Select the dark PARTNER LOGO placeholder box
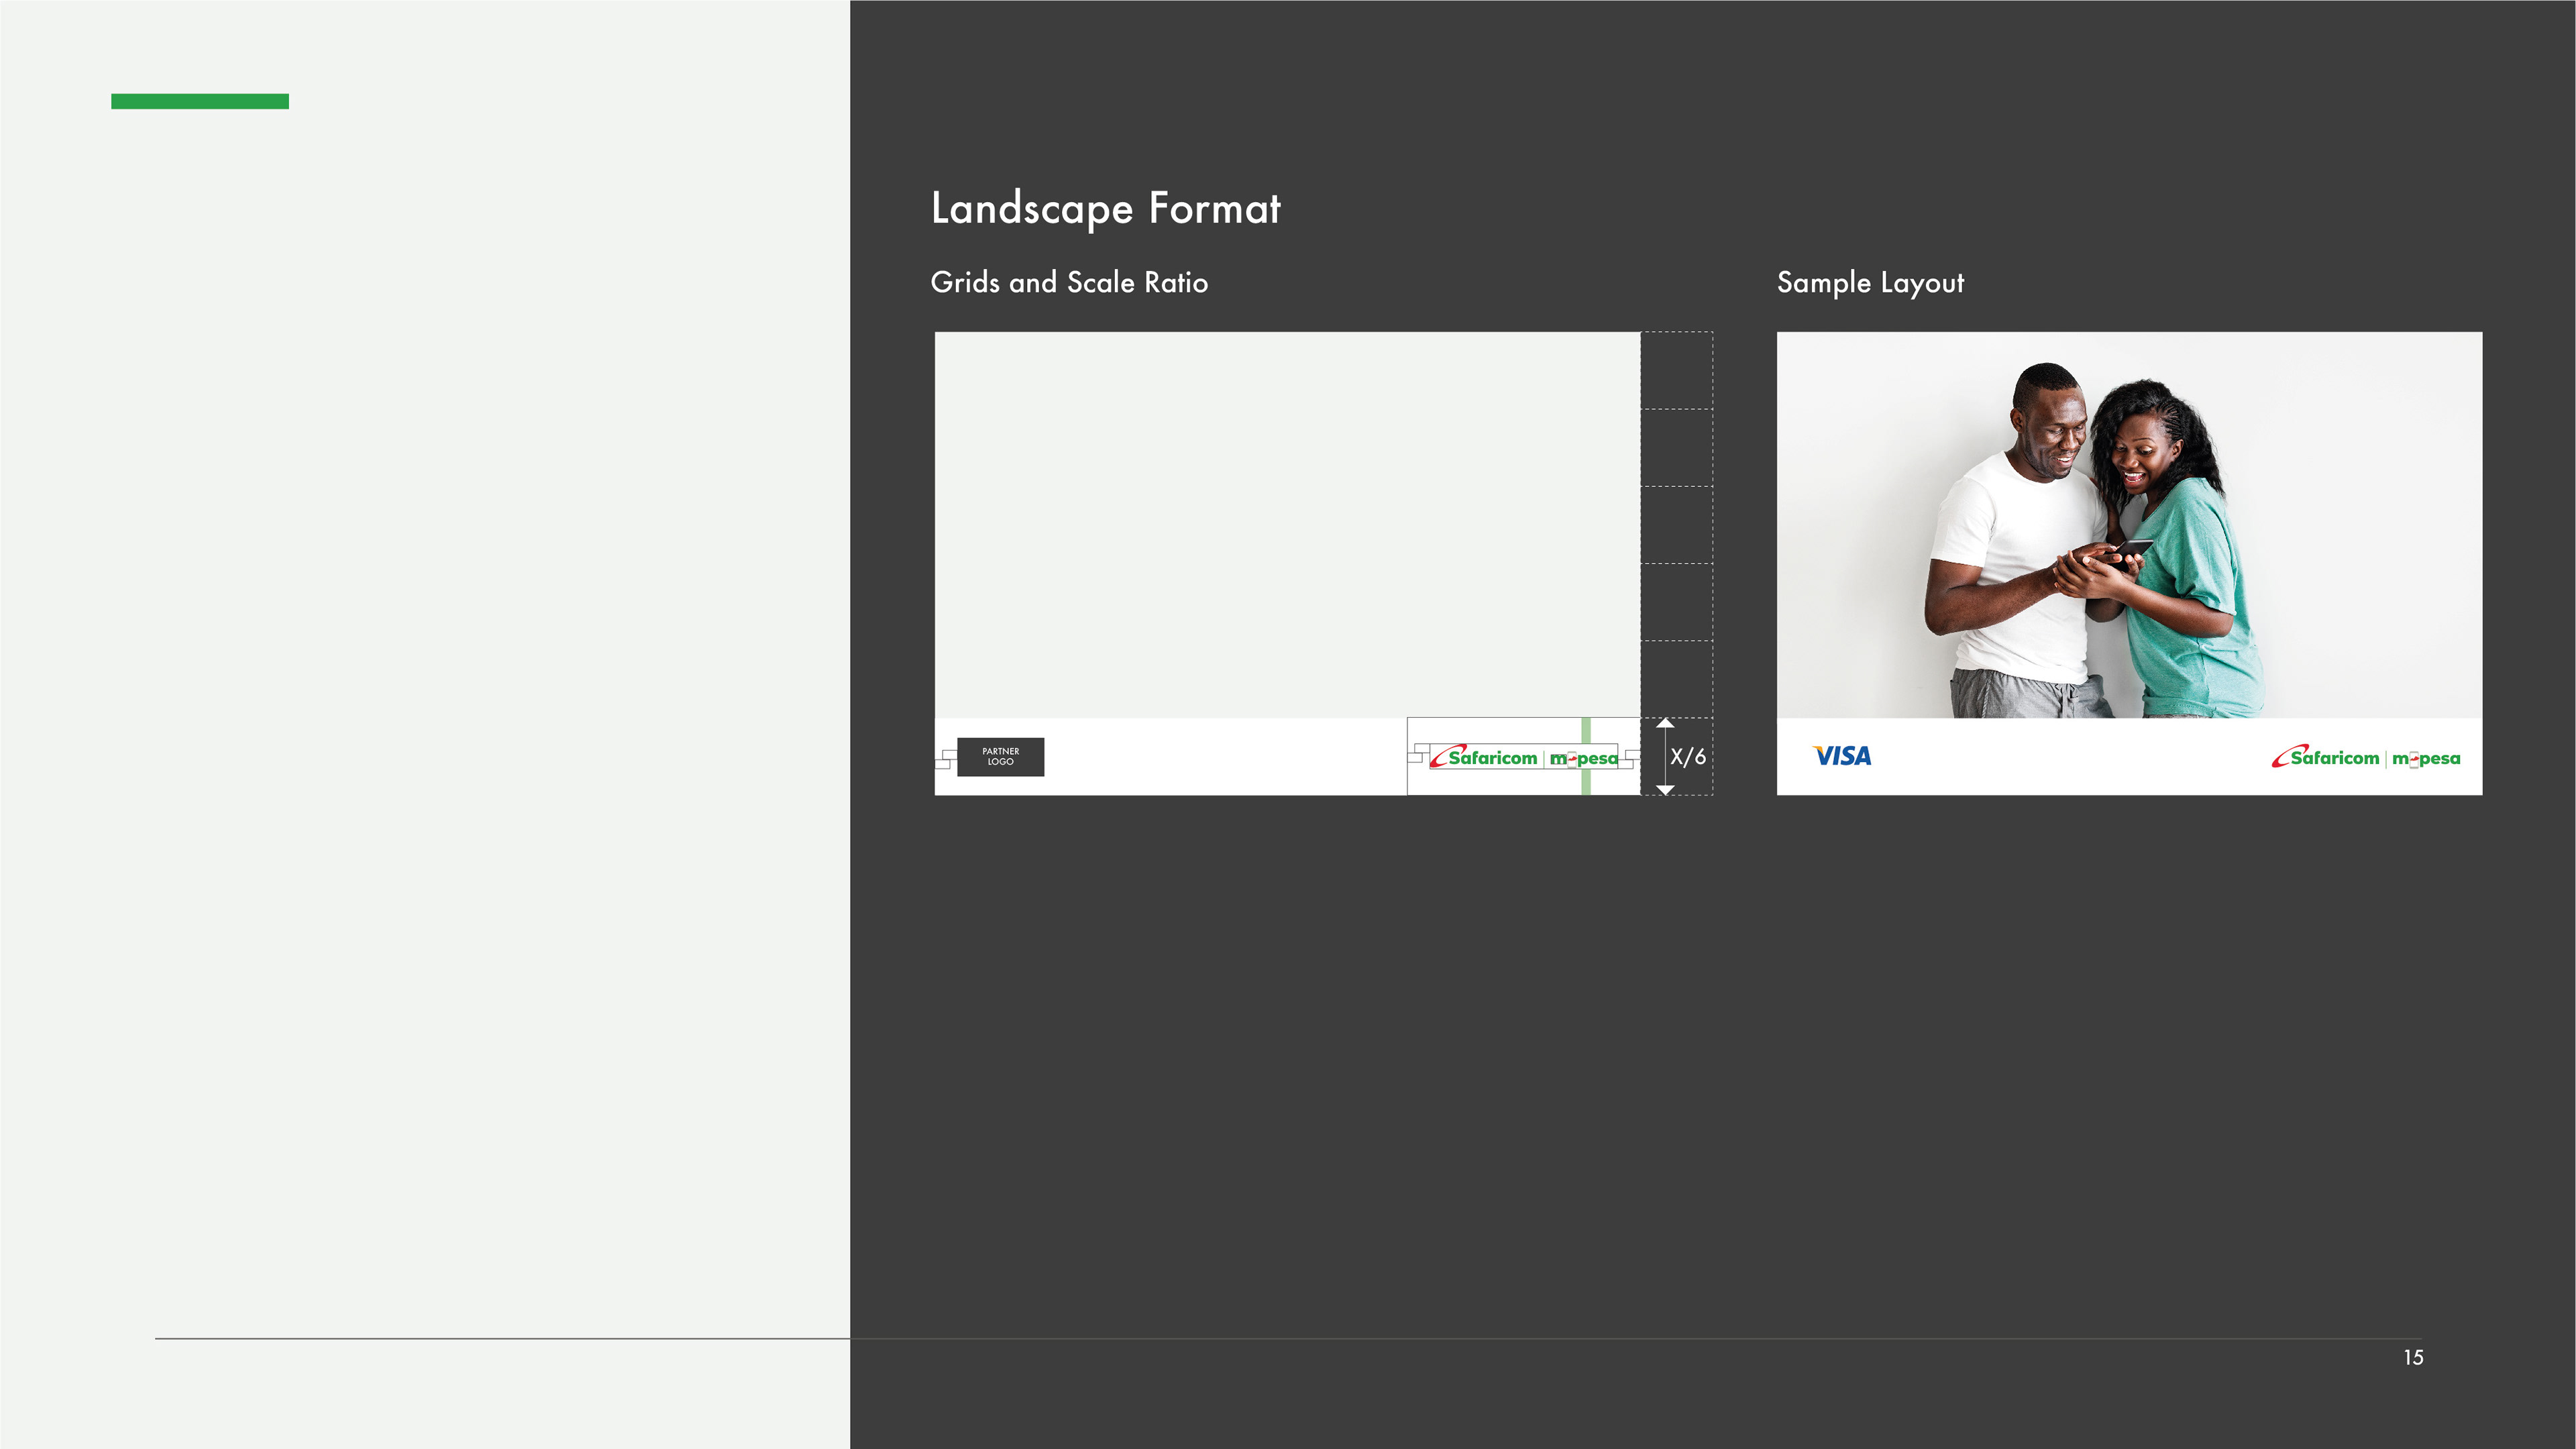 1000,757
